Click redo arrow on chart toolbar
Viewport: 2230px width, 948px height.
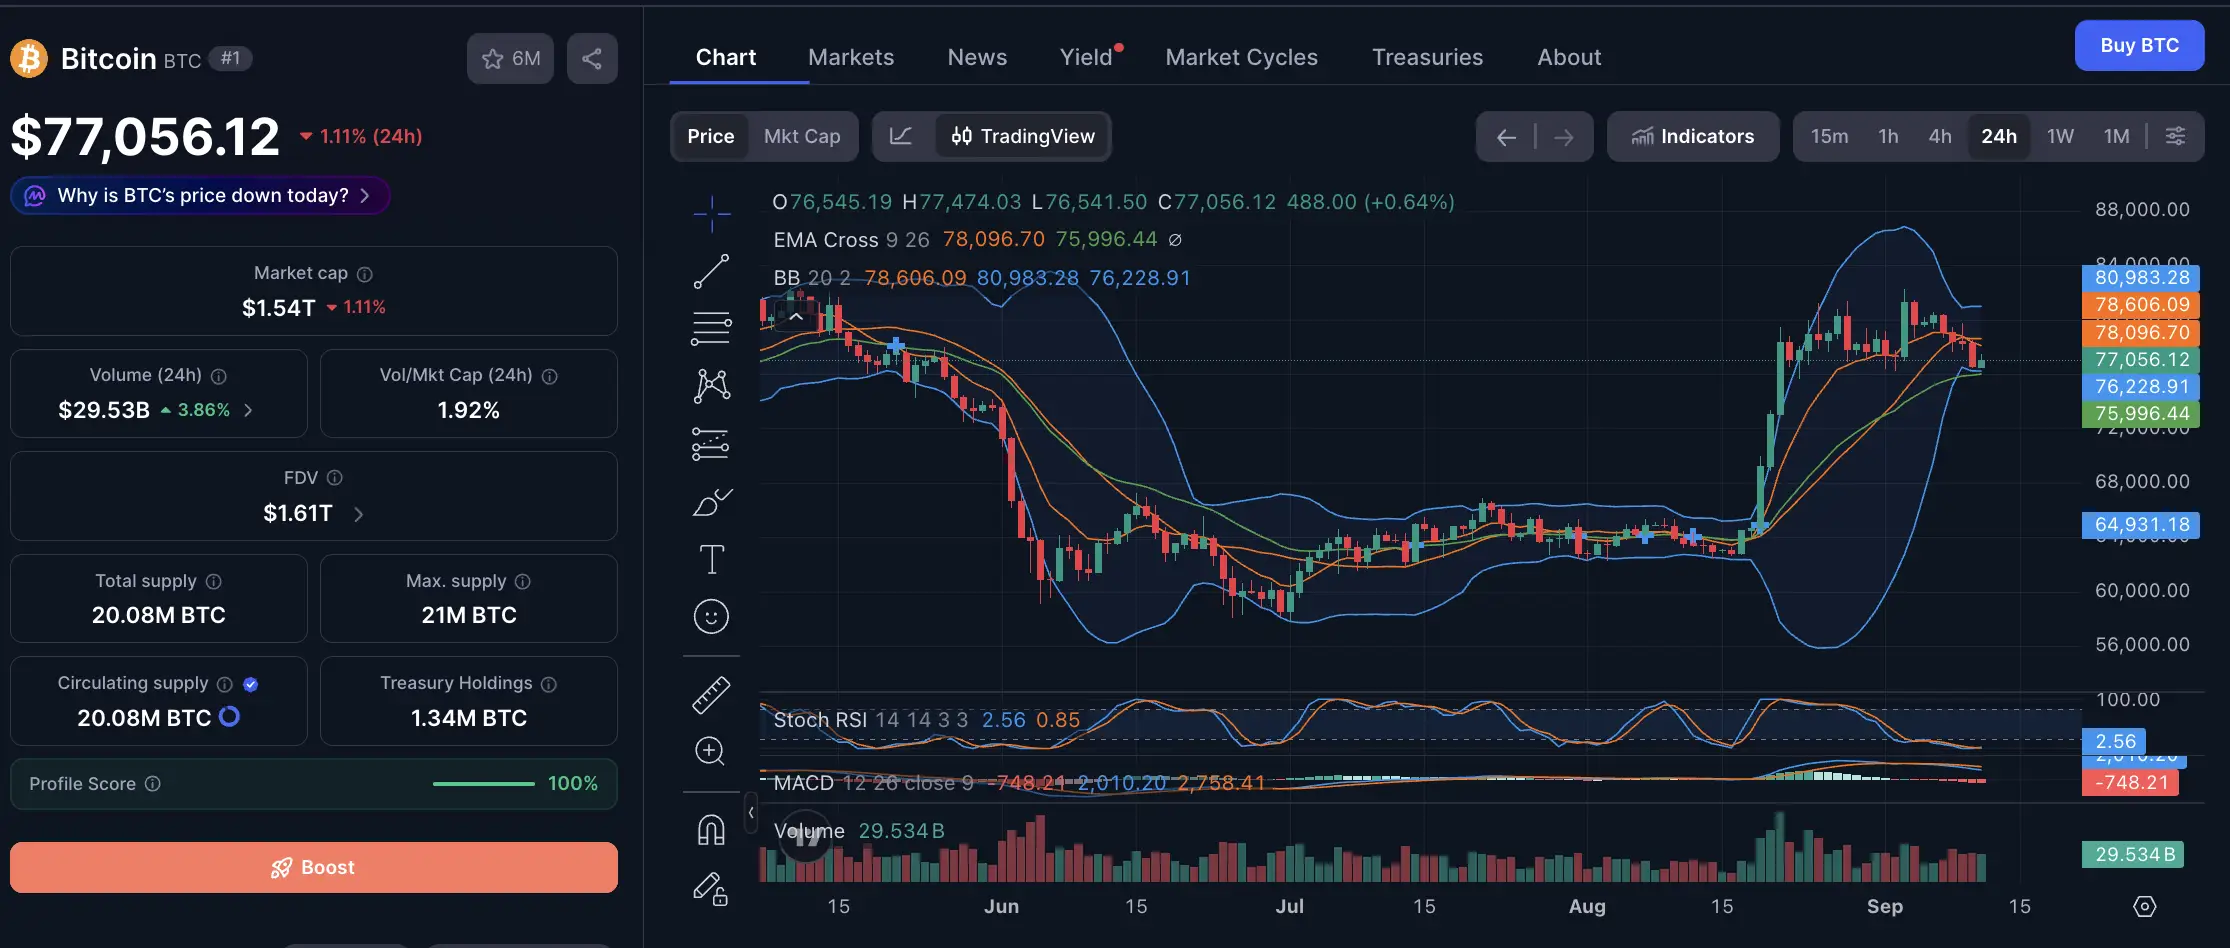(x=1564, y=137)
